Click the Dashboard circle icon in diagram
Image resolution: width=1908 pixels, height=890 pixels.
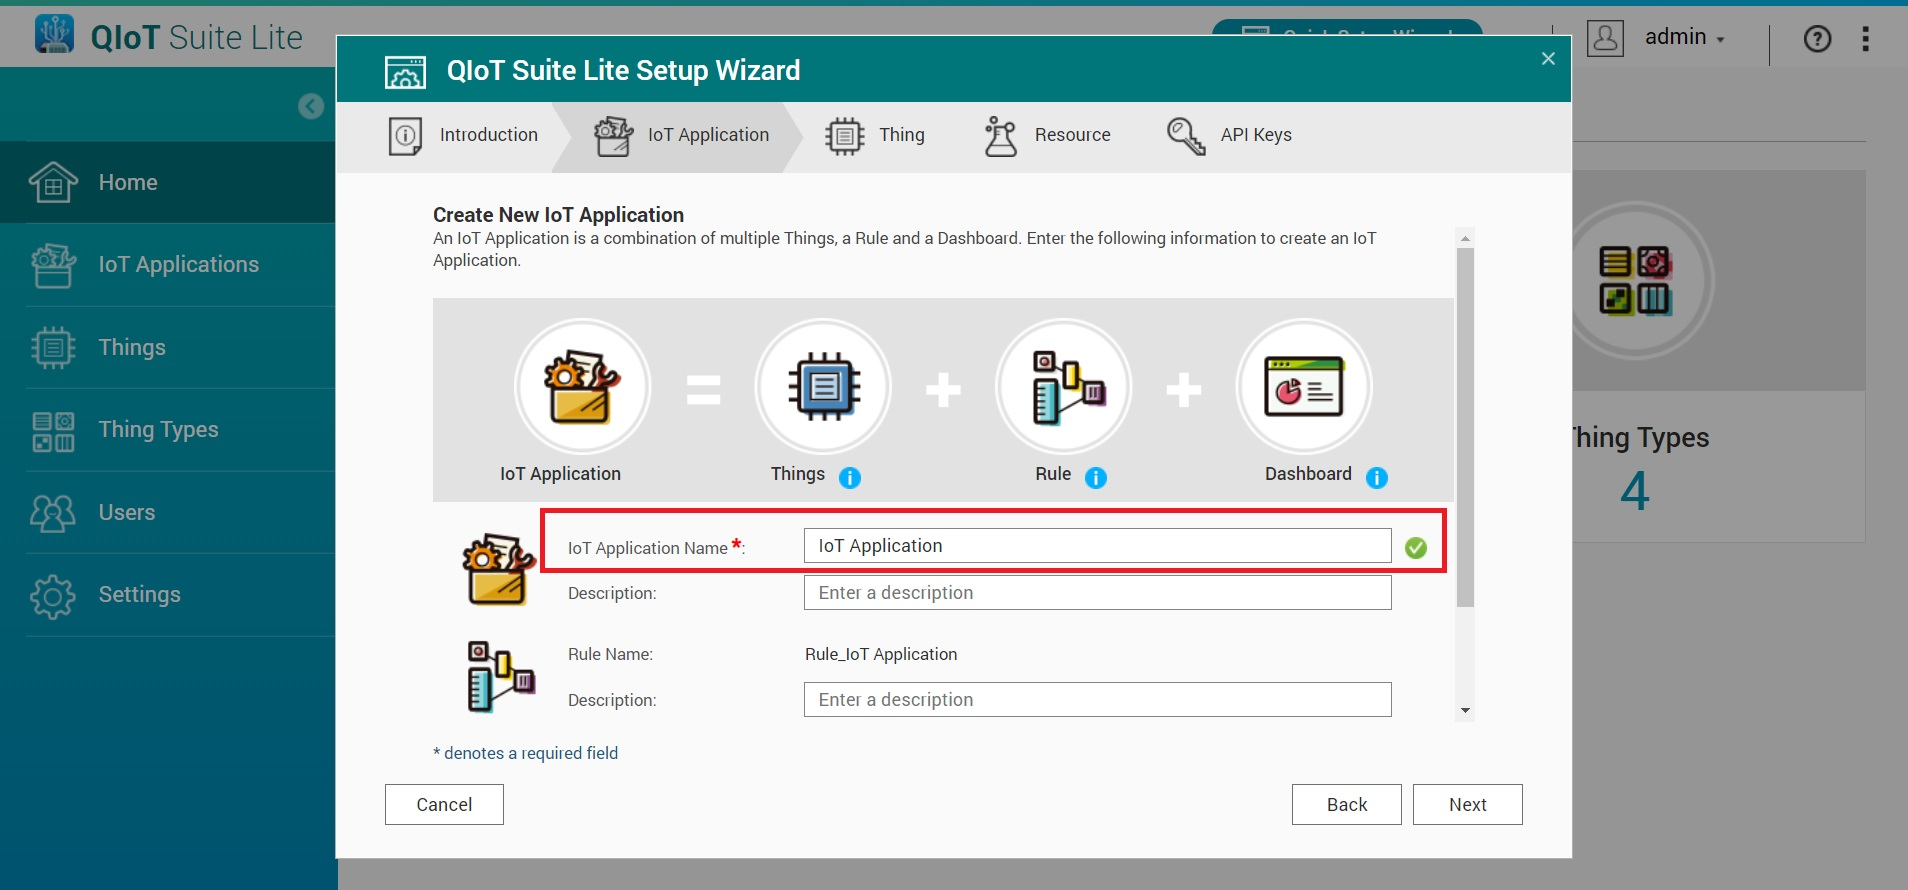1304,387
